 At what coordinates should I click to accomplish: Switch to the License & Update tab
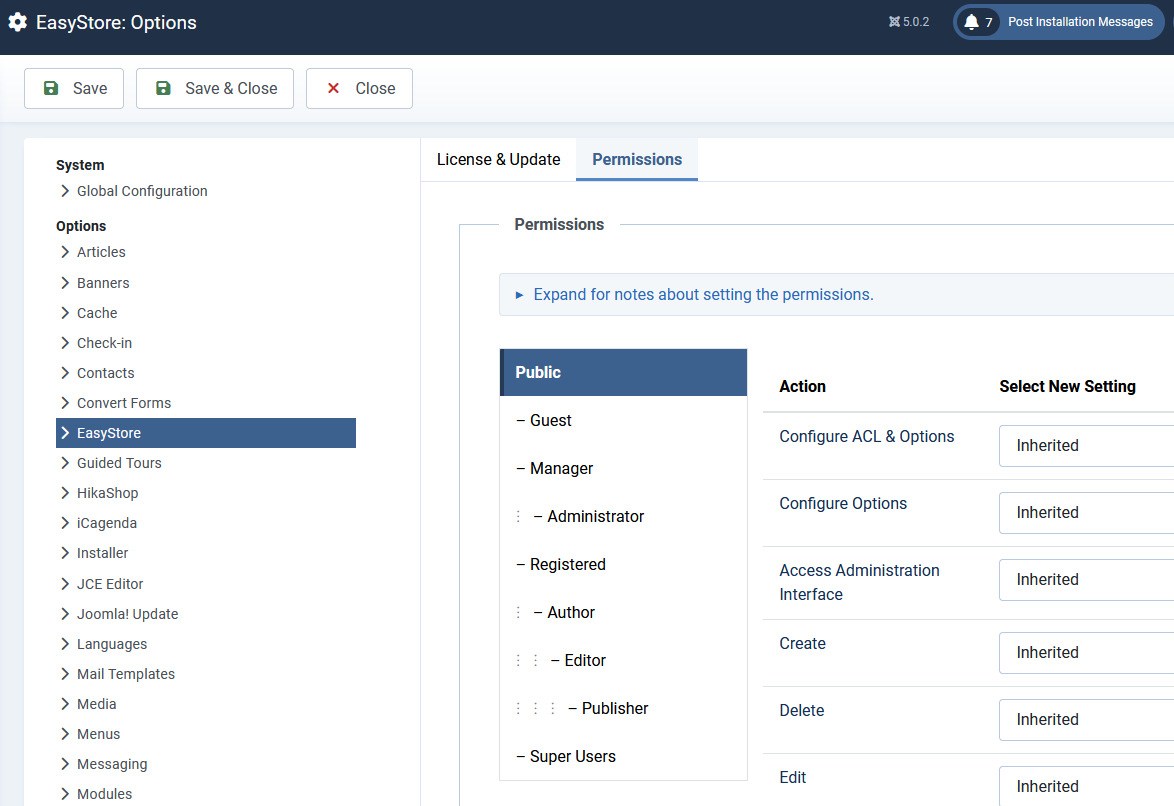click(x=498, y=160)
